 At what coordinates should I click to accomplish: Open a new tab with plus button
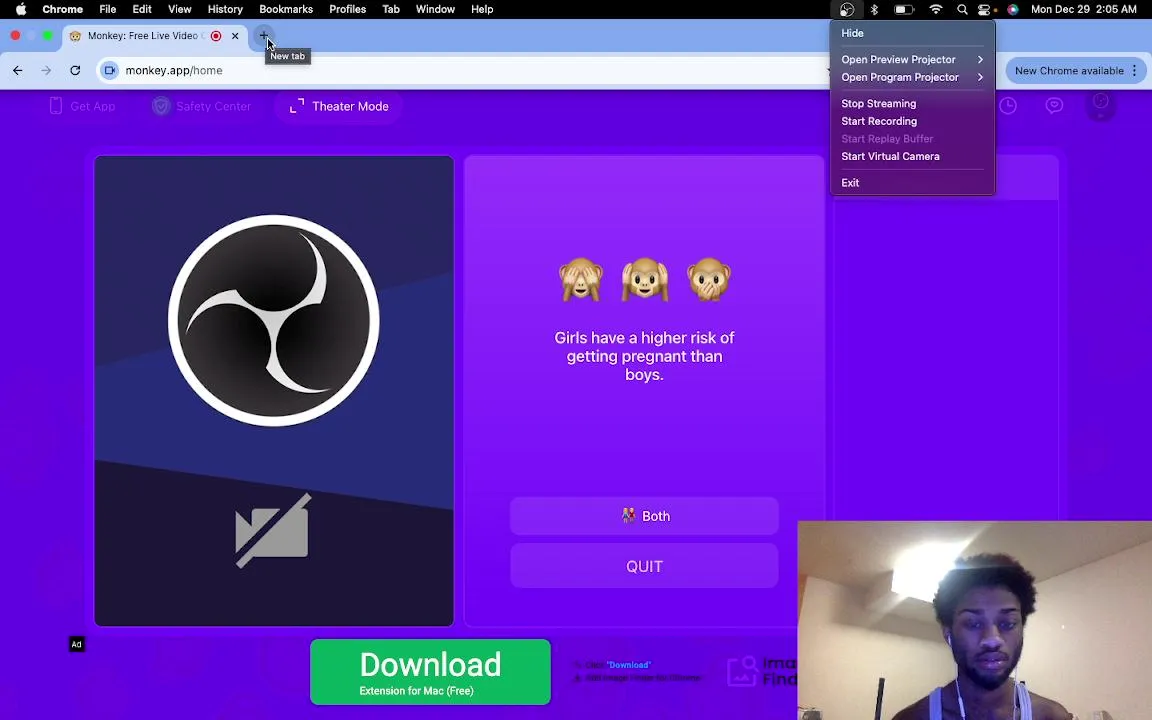pos(263,36)
